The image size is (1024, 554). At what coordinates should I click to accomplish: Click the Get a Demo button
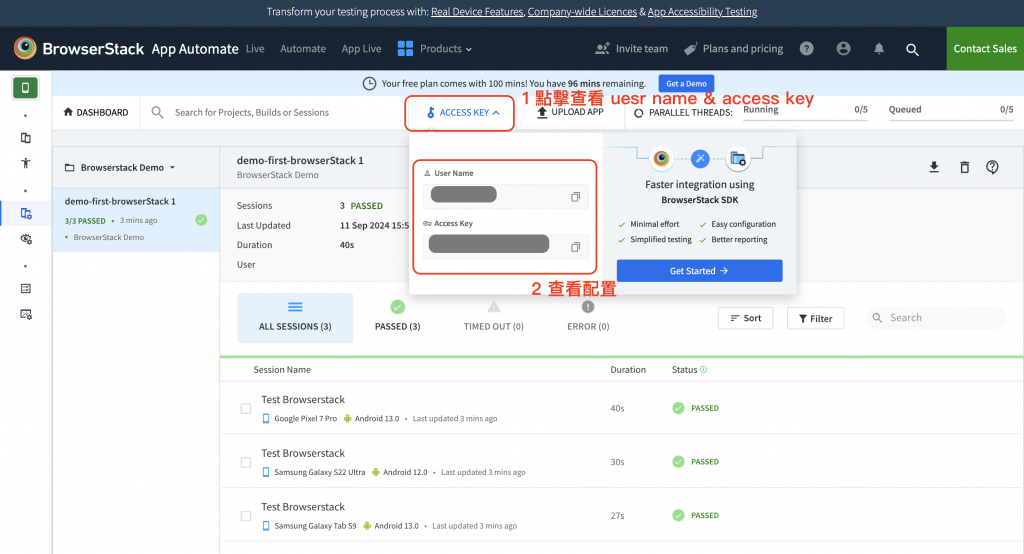click(686, 84)
